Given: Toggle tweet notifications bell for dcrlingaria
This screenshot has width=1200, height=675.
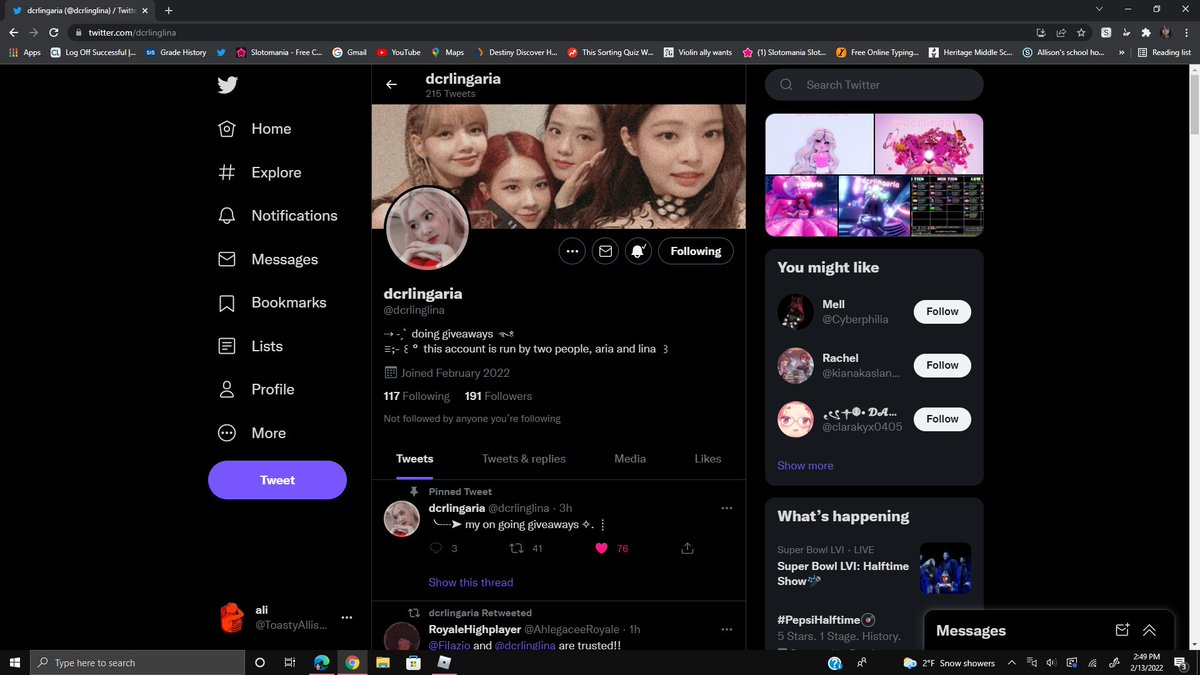Looking at the screenshot, I should coord(638,251).
